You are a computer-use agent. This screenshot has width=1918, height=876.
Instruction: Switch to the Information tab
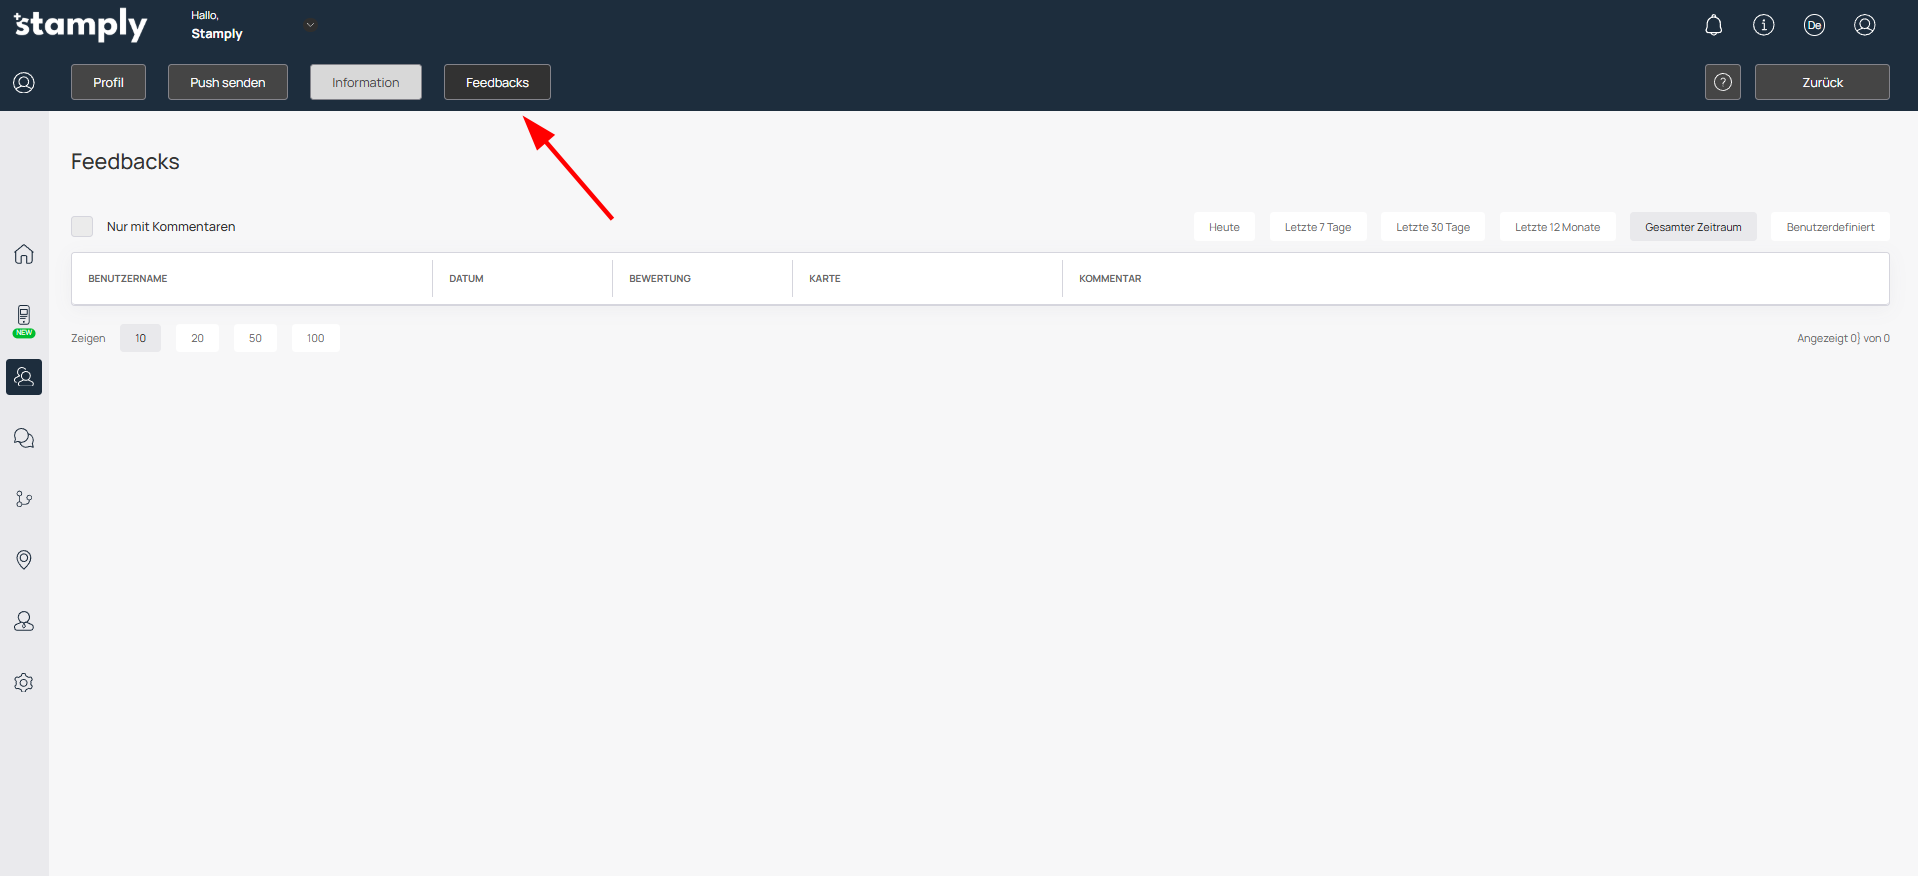365,82
